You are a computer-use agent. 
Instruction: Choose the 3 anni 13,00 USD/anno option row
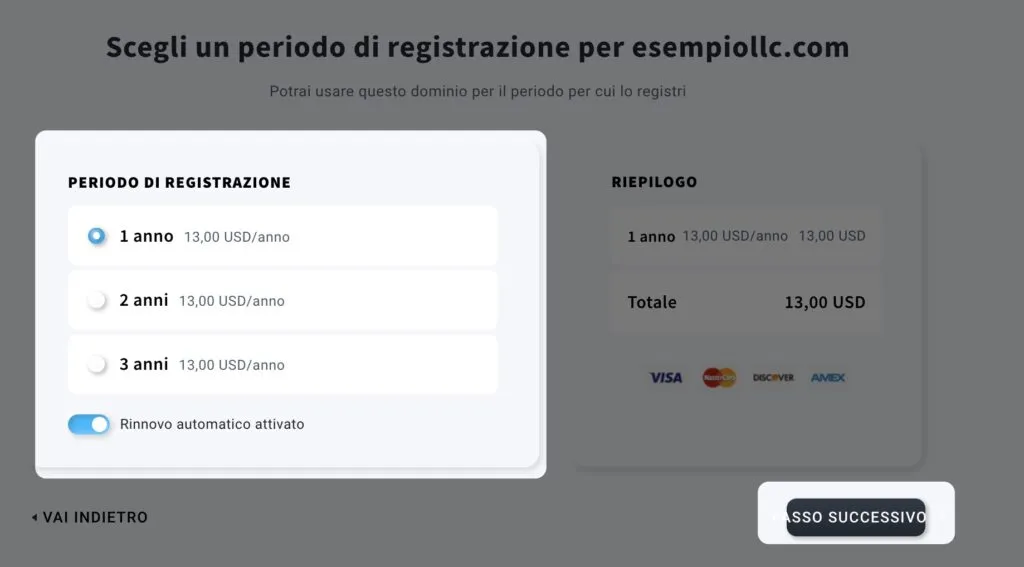[283, 364]
